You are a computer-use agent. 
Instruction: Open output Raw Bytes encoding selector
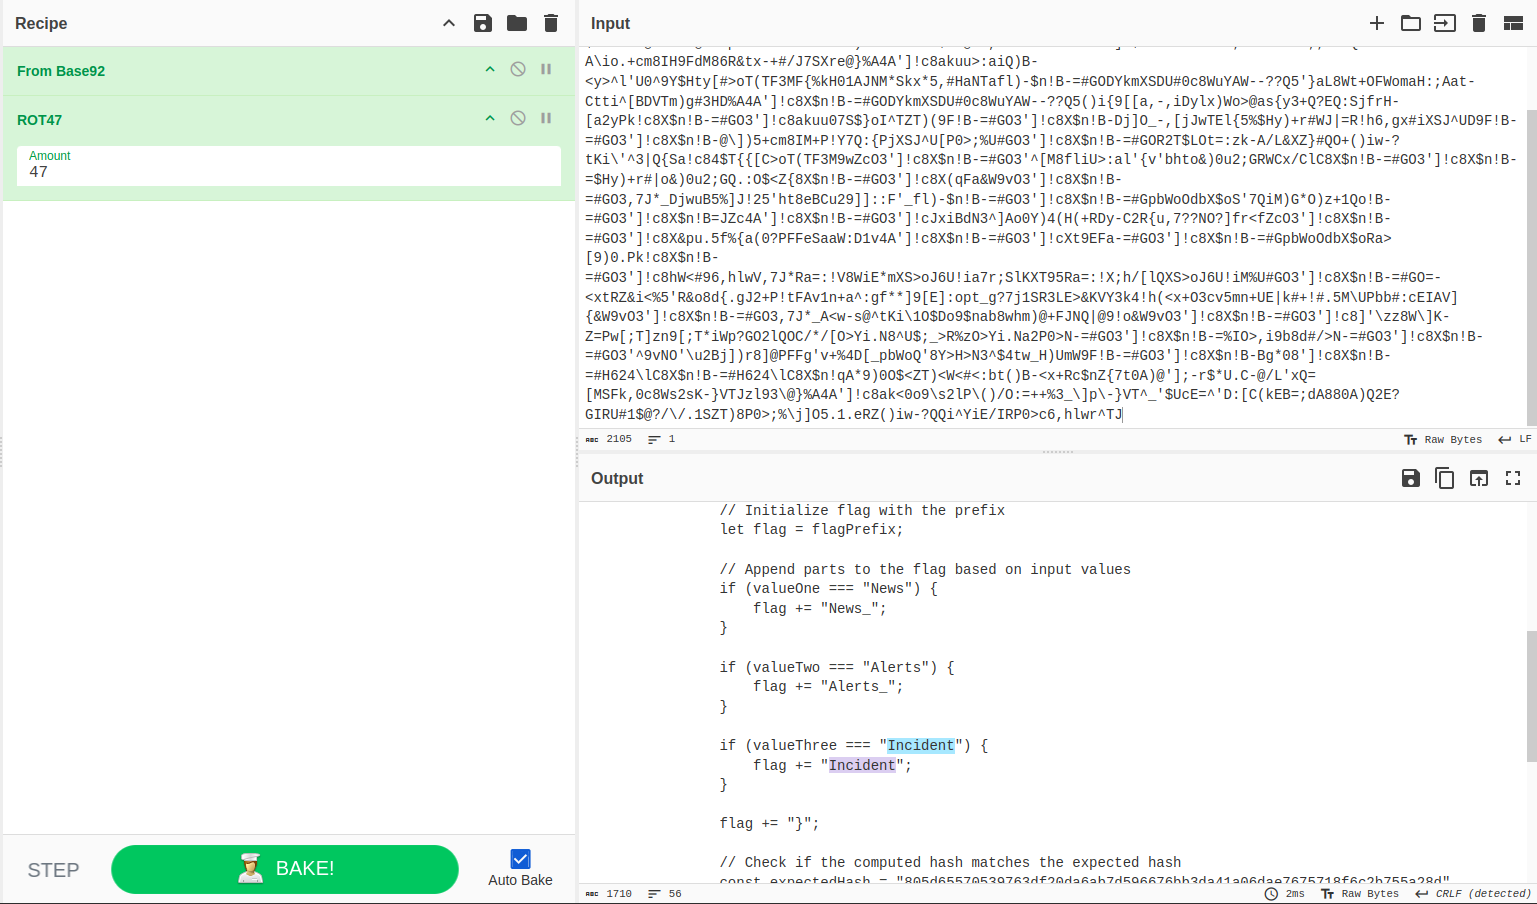(1360, 893)
